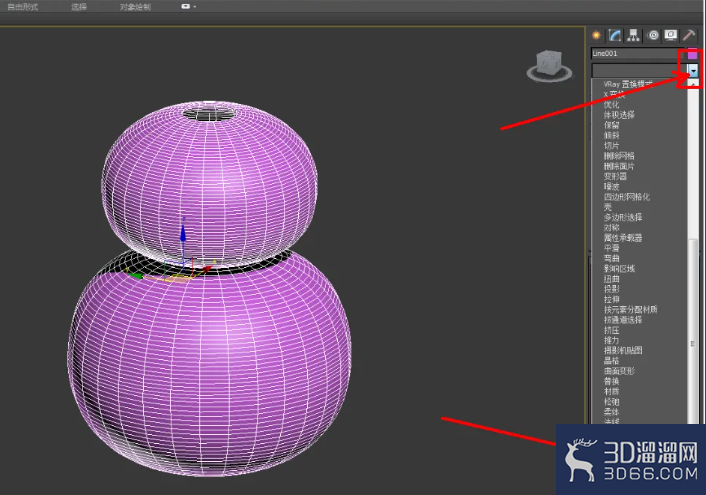
Task: Apply the 推力 modifier
Action: click(611, 341)
